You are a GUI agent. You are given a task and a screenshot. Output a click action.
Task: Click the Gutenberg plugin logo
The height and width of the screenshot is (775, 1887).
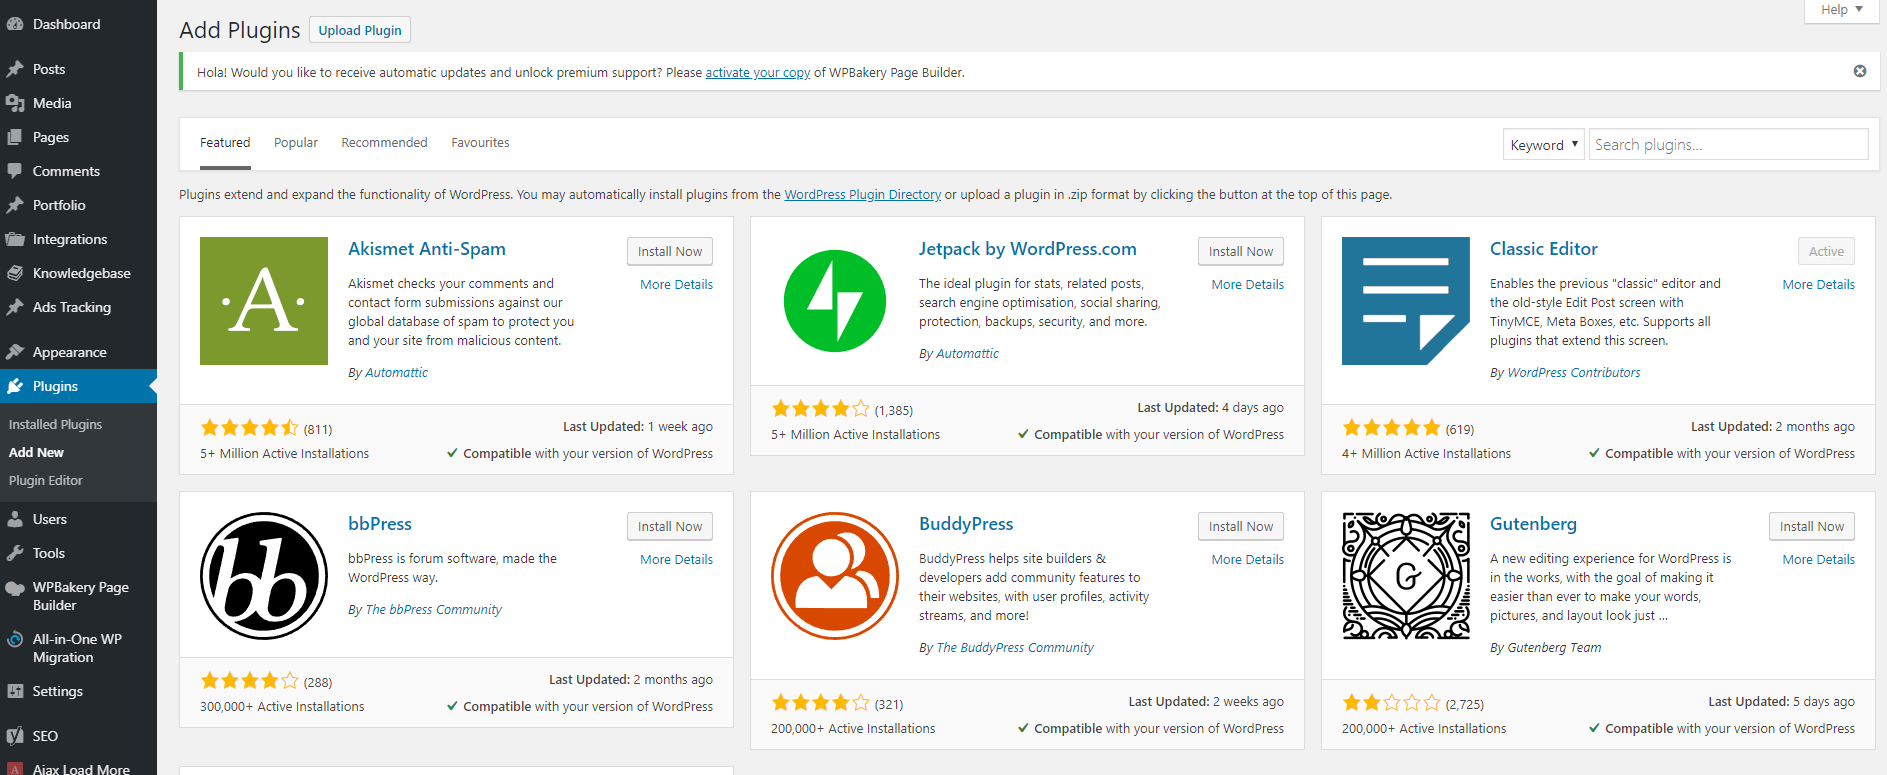(1406, 576)
